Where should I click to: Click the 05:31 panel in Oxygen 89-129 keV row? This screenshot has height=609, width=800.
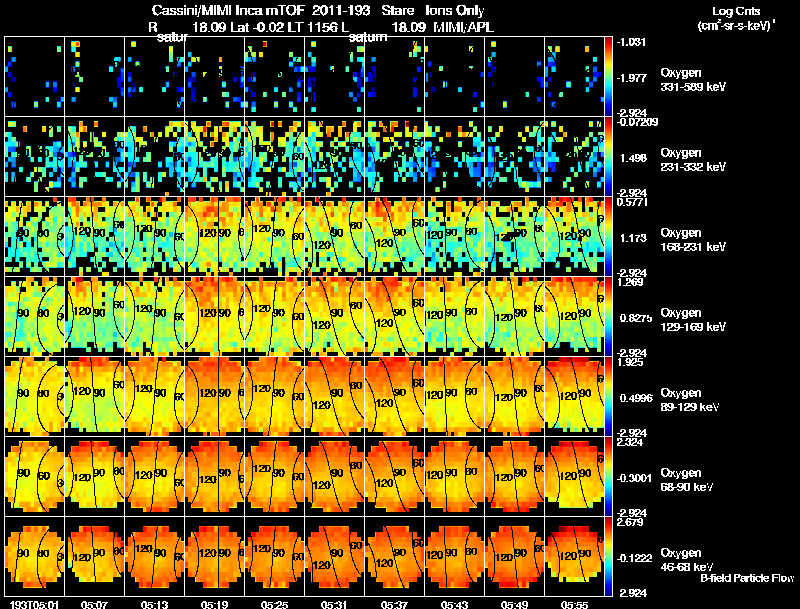[x=335, y=396]
